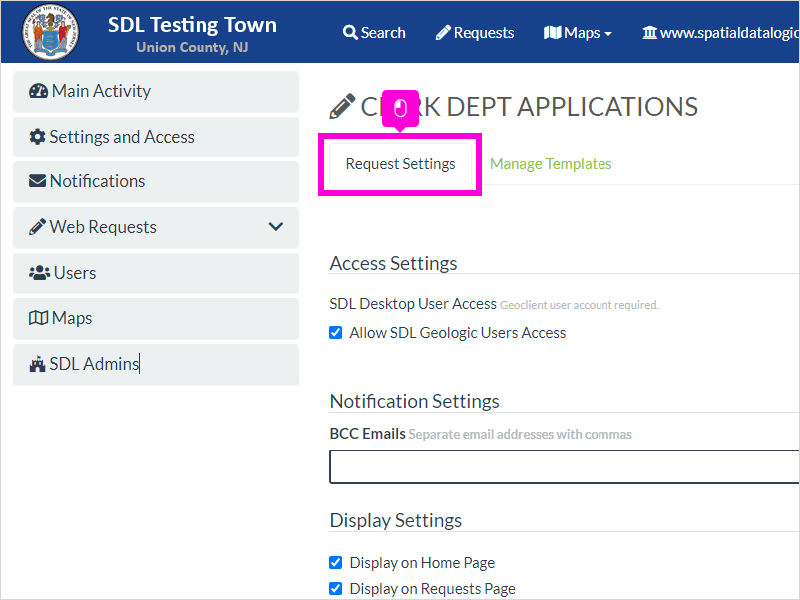Open SDL Admins in the sidebar

(156, 364)
